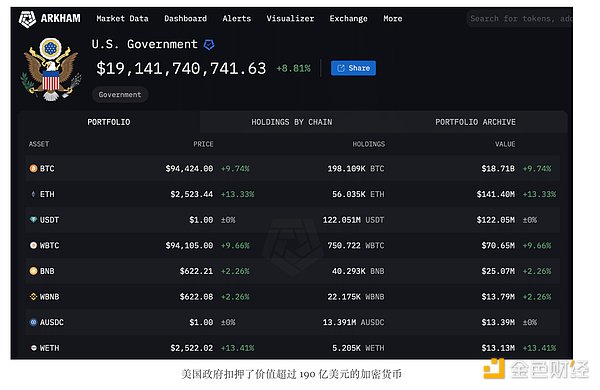Click the WBNB token icon
This screenshot has width=600, height=390.
coord(33,297)
